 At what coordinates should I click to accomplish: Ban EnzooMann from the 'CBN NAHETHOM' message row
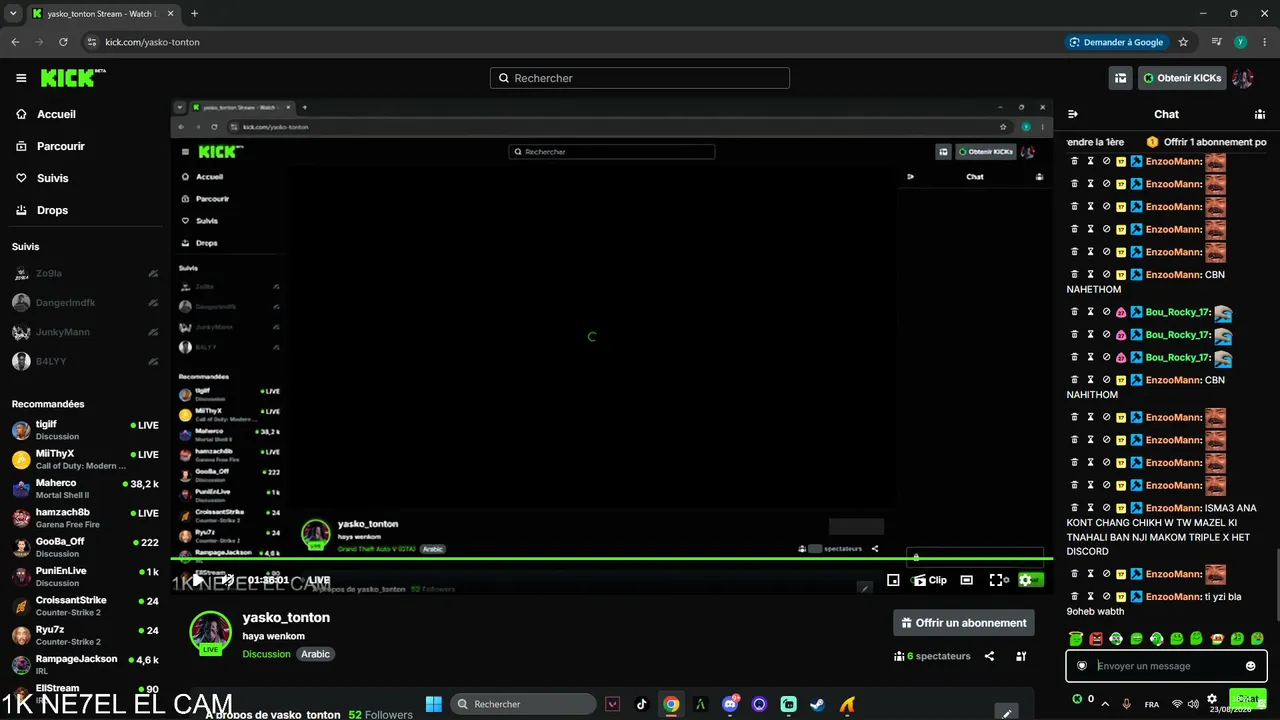pyautogui.click(x=1107, y=275)
